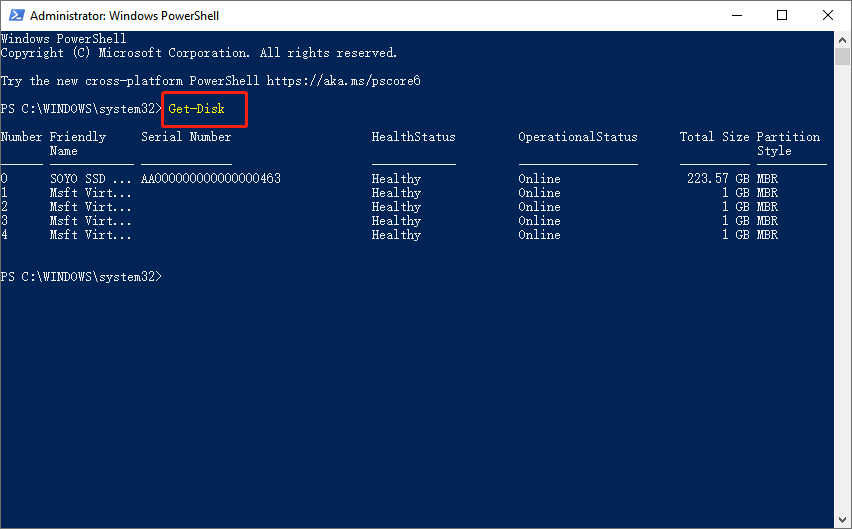
Task: Click the '223.57 GB' size value
Action: tap(718, 179)
